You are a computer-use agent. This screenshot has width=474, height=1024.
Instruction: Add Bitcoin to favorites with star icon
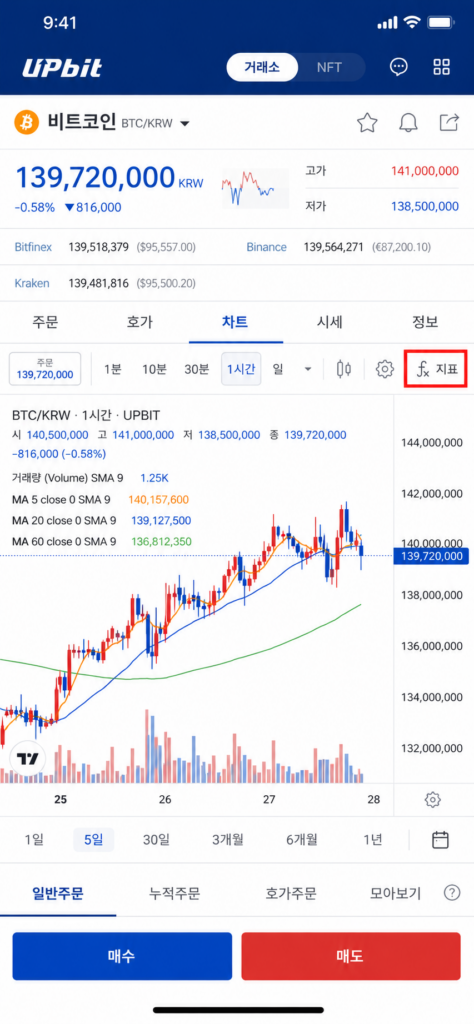click(368, 122)
